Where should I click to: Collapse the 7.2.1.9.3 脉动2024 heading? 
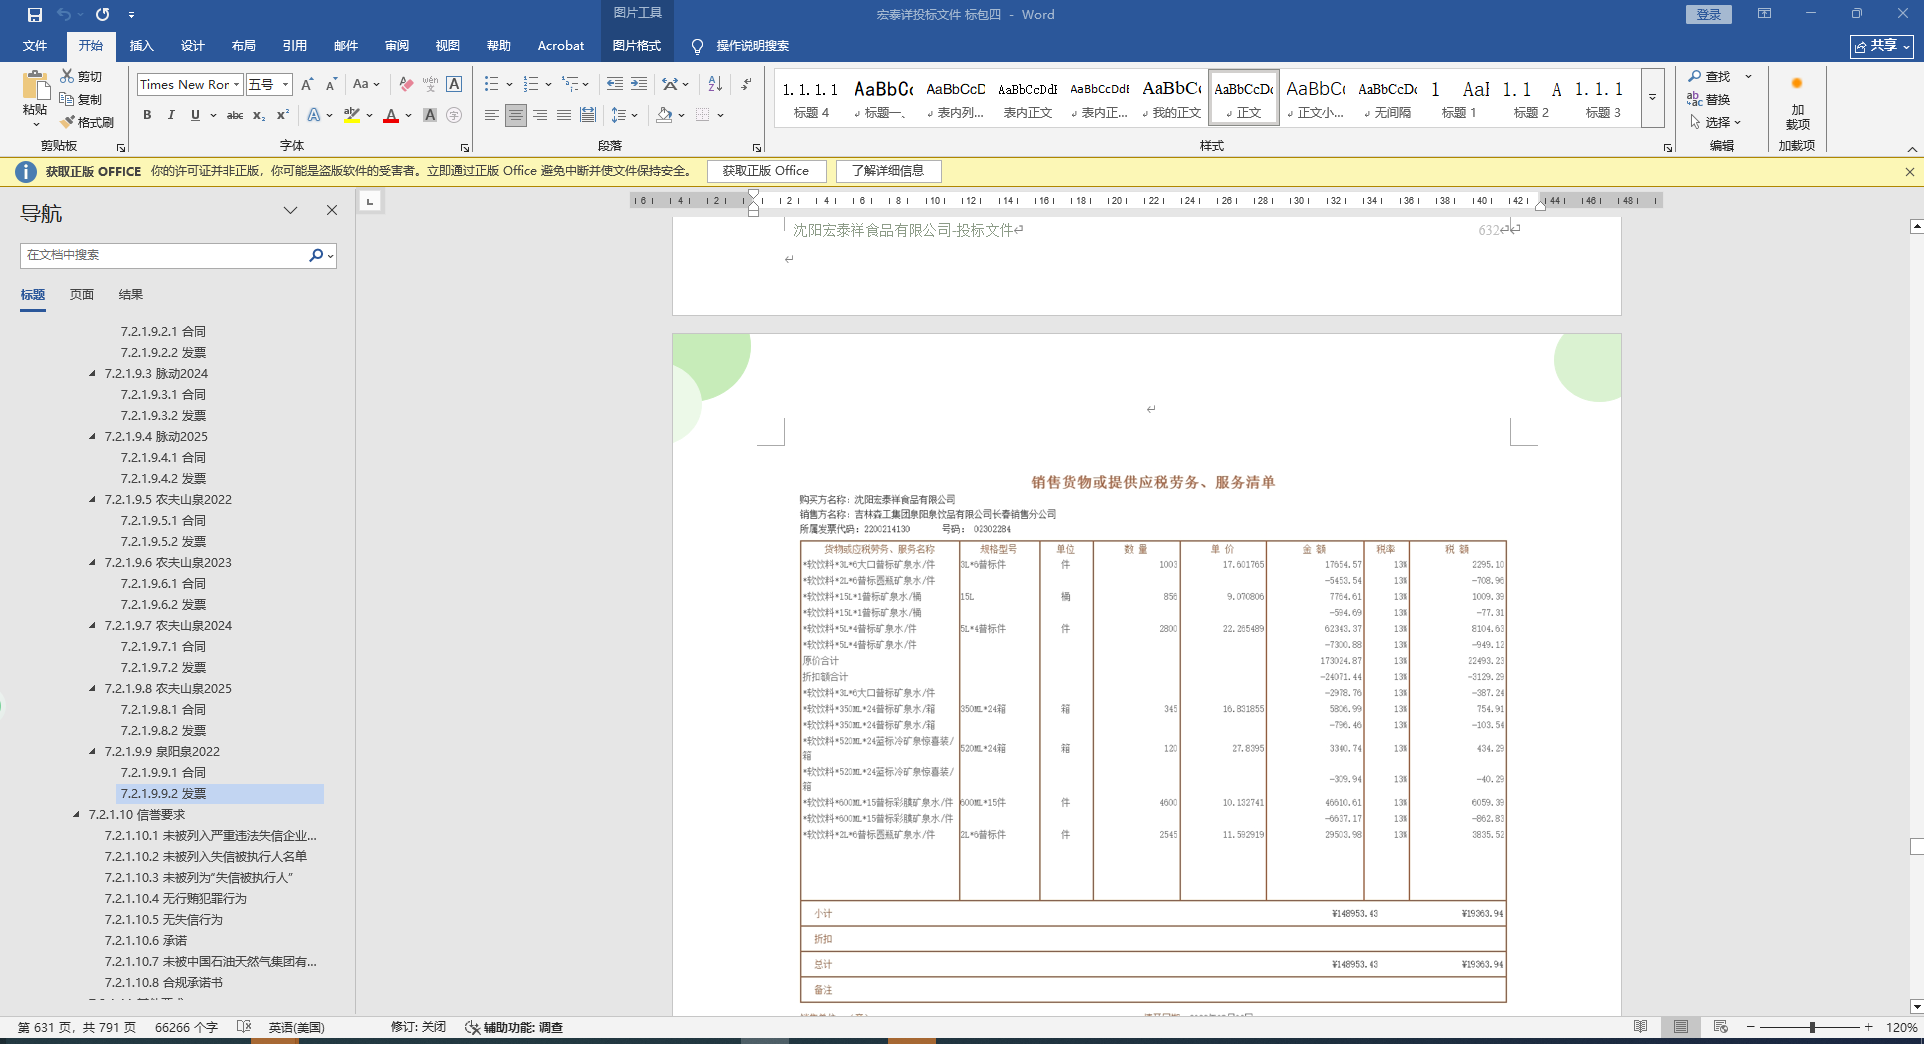pyautogui.click(x=93, y=373)
